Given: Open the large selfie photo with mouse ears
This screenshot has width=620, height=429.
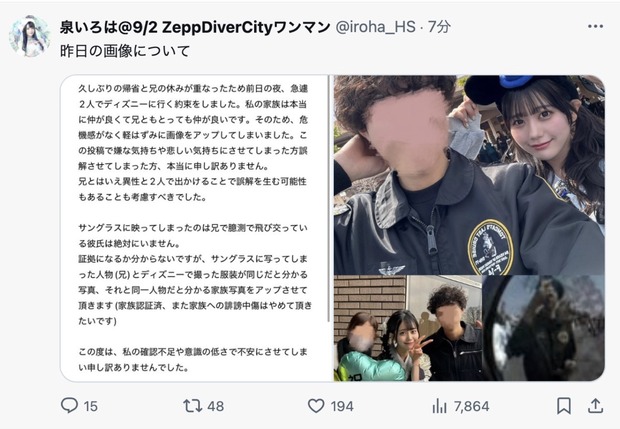Looking at the screenshot, I should [x=469, y=175].
